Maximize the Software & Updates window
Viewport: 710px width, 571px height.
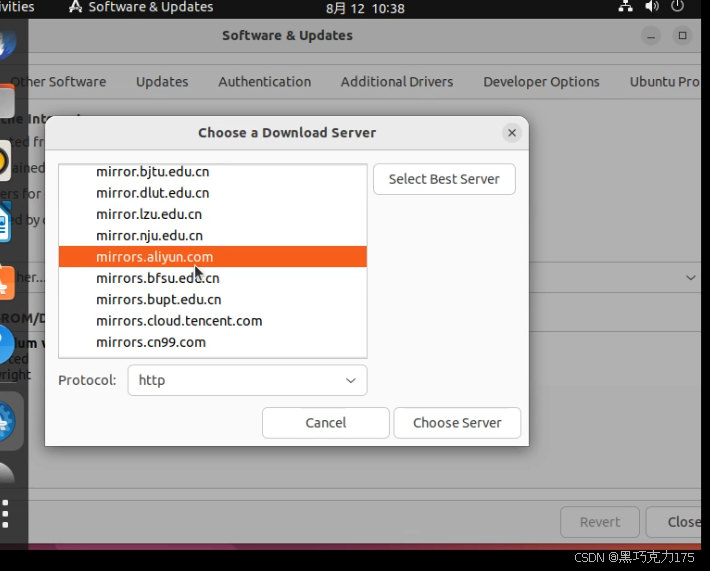tap(682, 36)
